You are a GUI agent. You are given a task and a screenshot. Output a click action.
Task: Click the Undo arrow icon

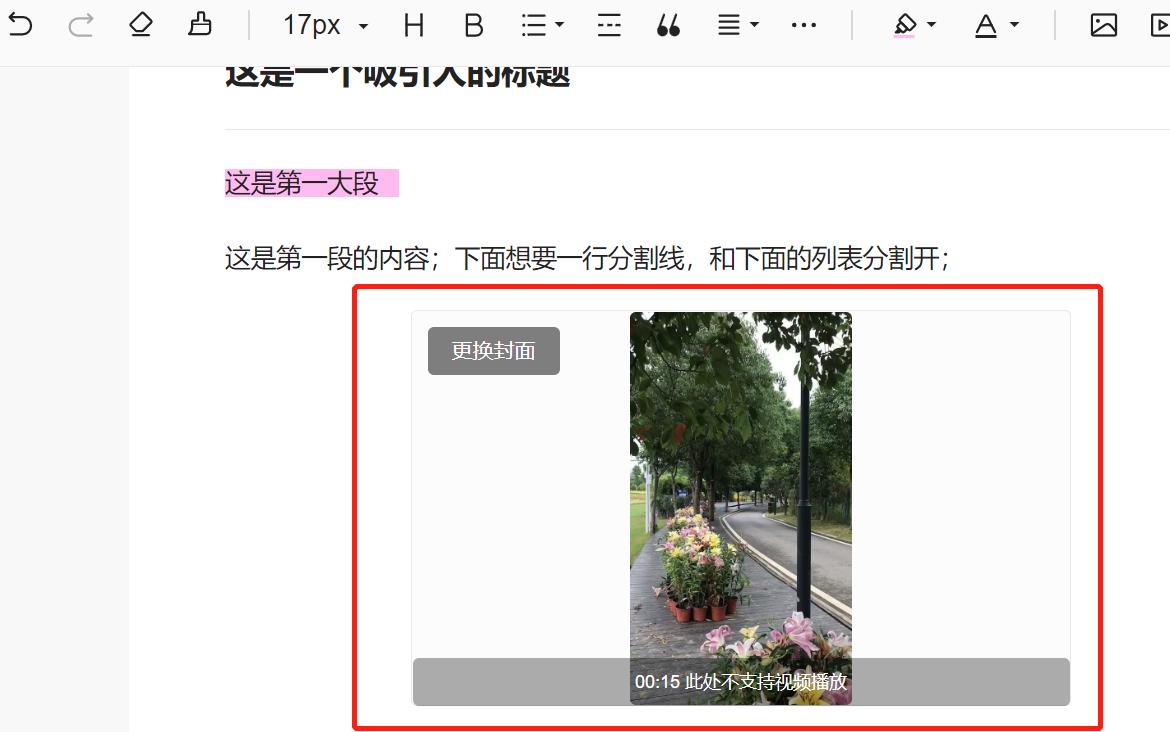coord(20,25)
